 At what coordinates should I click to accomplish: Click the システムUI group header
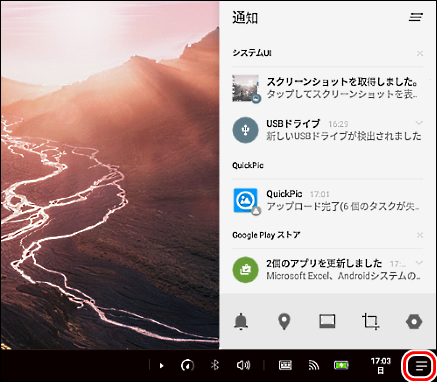click(x=252, y=53)
